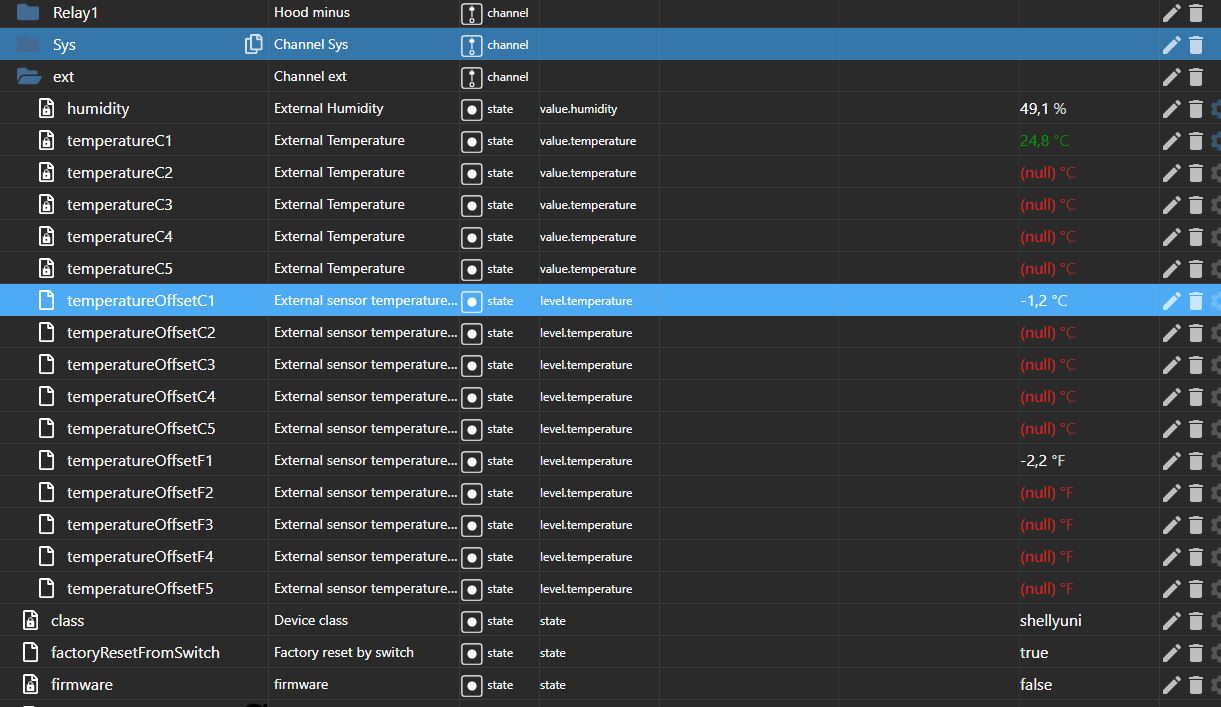Screen dimensions: 1221x707
Task: Click Factory reset by switch name
Action: coord(344,652)
